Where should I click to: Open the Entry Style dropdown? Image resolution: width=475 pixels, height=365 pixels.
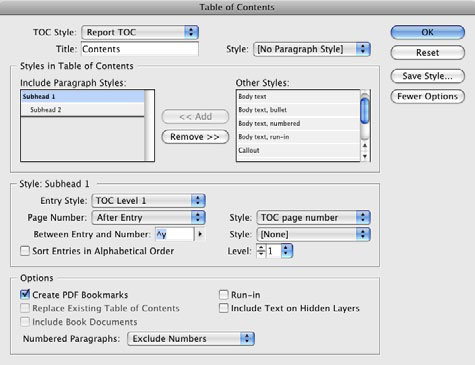pos(149,201)
